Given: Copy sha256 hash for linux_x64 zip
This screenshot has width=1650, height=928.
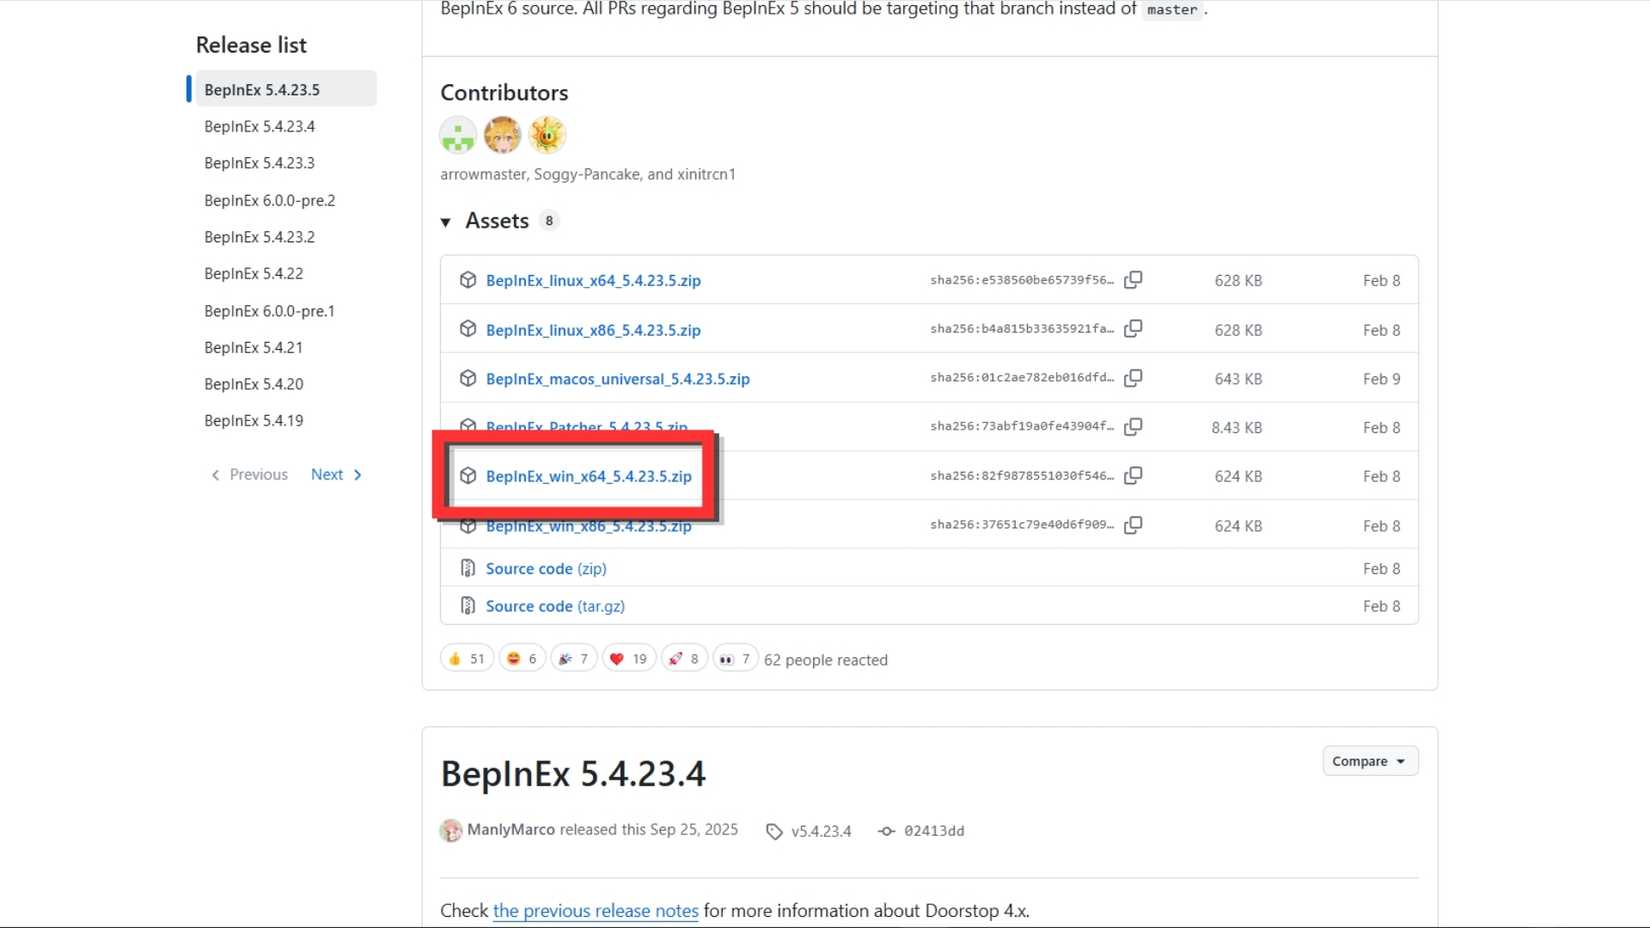Looking at the screenshot, I should pyautogui.click(x=1133, y=280).
